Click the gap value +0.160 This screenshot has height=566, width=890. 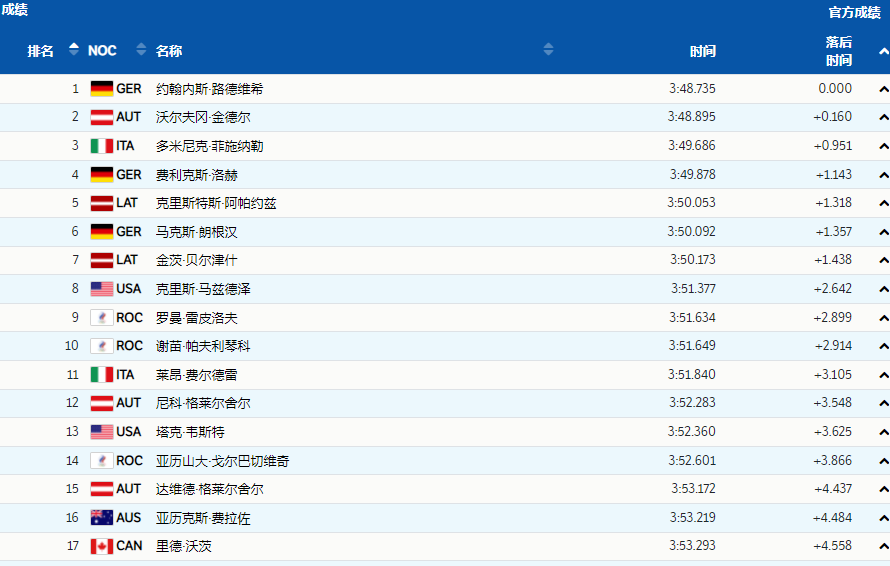coord(832,117)
